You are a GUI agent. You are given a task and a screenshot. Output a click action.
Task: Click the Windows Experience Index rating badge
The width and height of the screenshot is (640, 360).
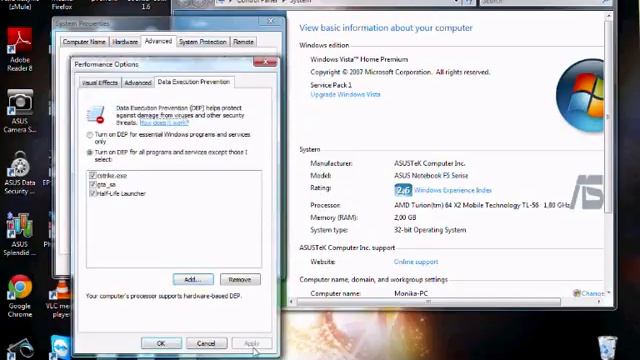coord(403,190)
